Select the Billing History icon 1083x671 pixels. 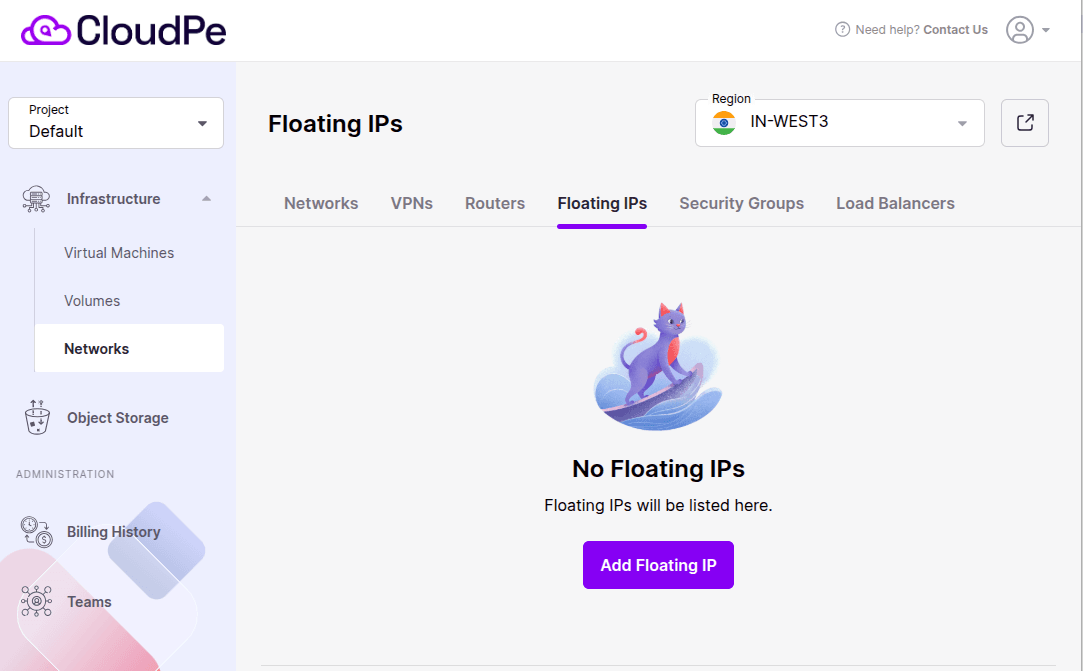coord(36,531)
